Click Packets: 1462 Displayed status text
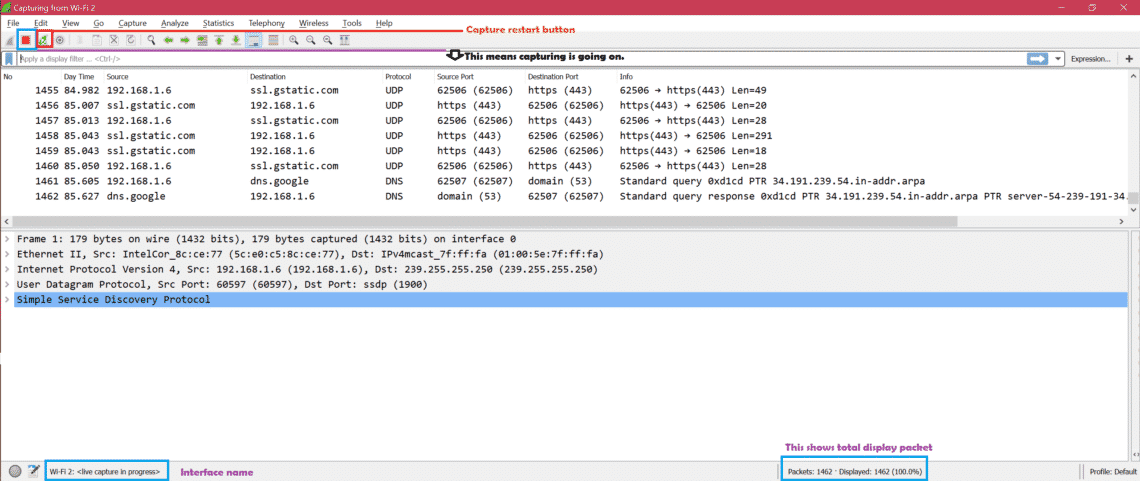Image resolution: width=1140 pixels, height=481 pixels. point(855,472)
